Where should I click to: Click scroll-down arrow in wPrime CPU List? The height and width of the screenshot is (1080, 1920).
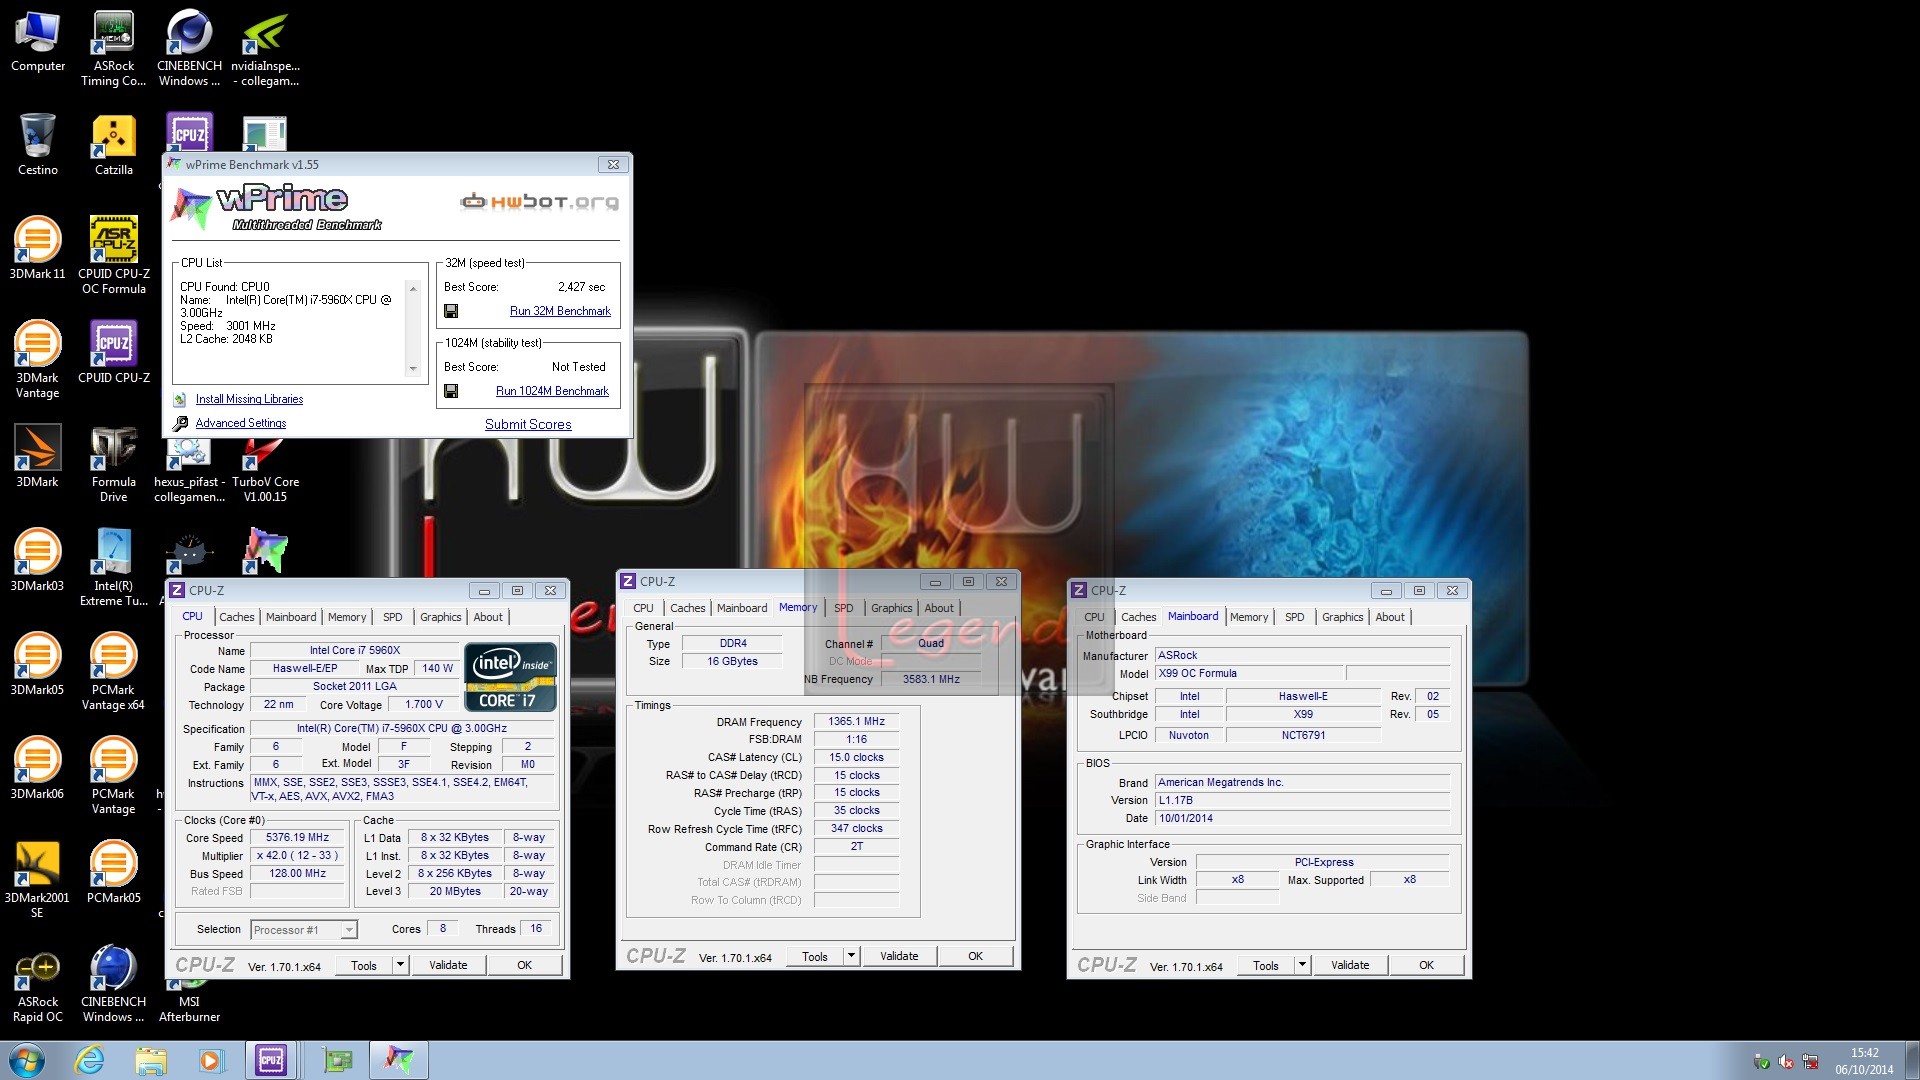pyautogui.click(x=413, y=369)
